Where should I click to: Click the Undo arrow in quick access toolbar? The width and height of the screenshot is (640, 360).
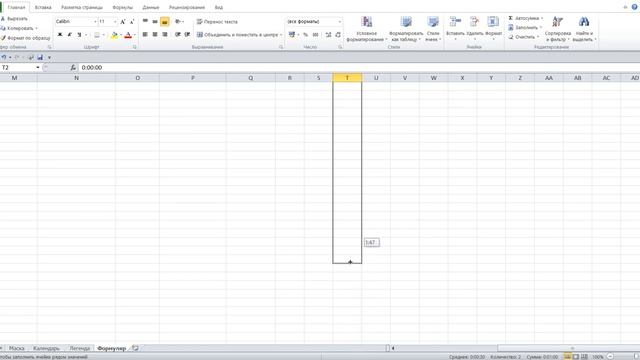(4, 58)
